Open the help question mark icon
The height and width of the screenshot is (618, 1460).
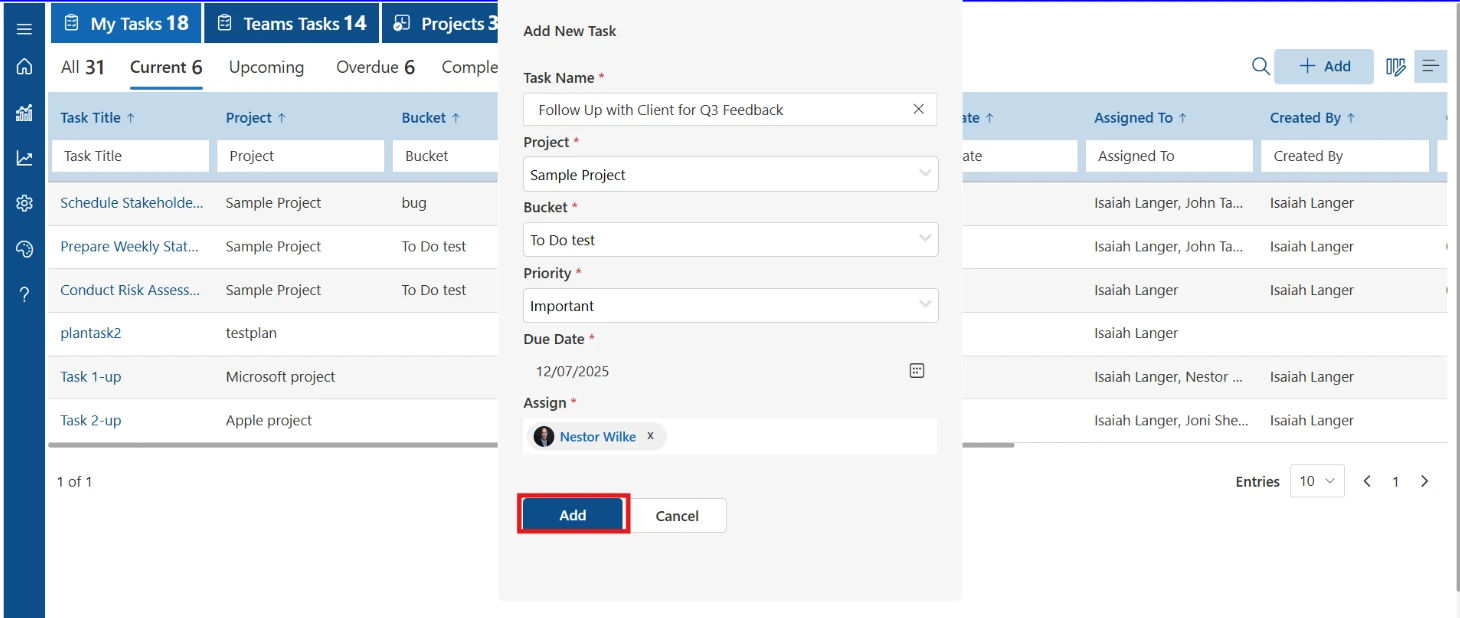pos(24,294)
